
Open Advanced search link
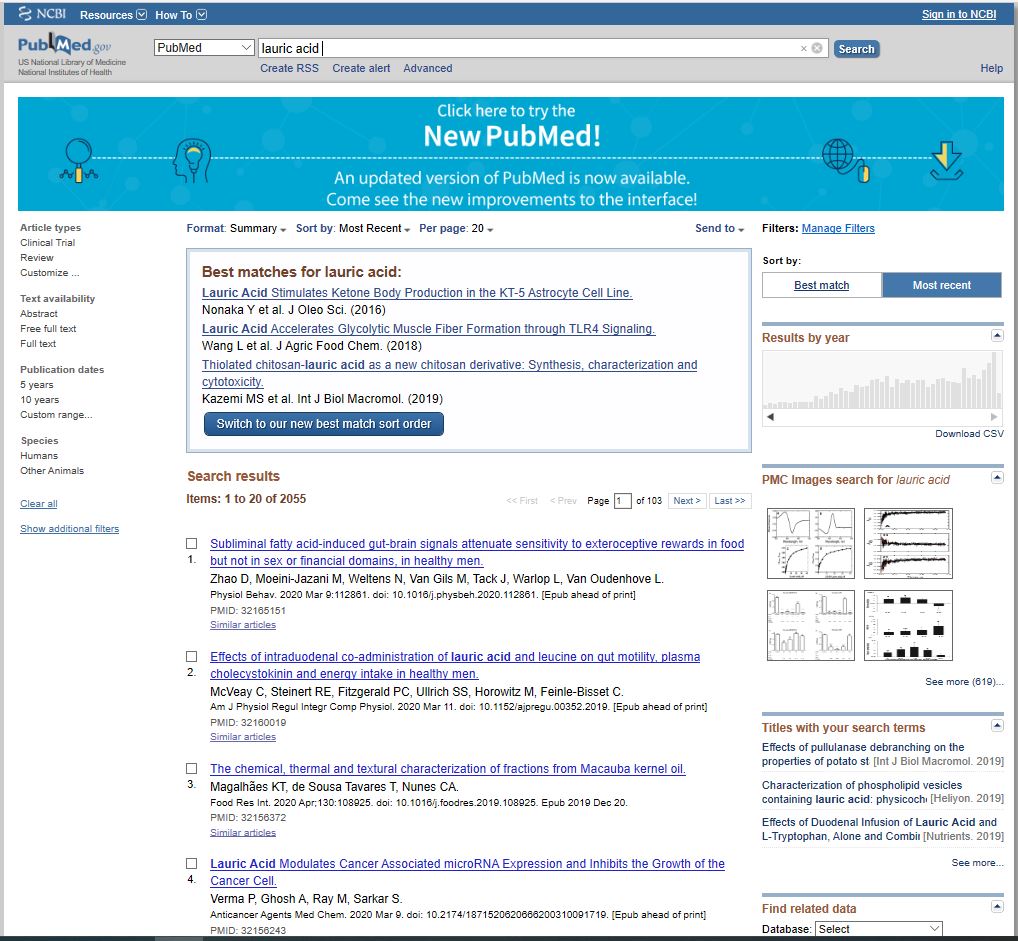click(x=428, y=68)
